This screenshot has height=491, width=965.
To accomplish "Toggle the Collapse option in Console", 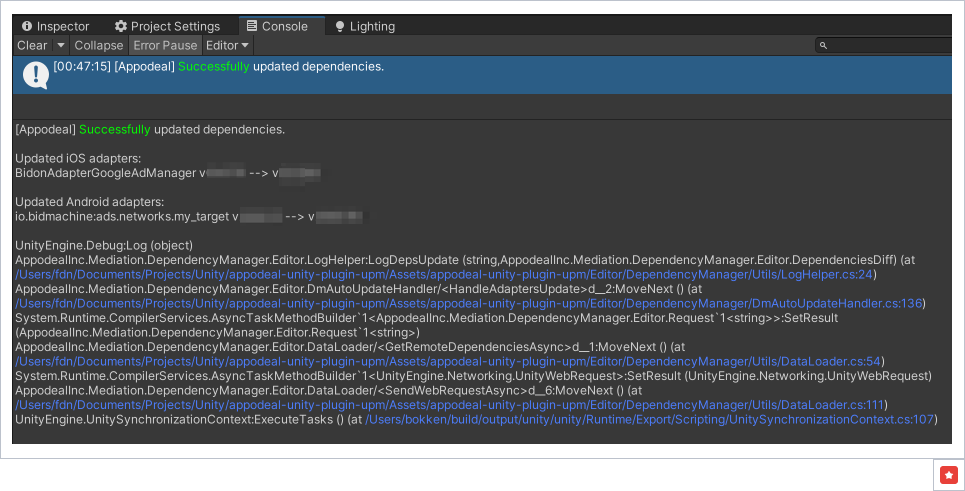I will coord(99,46).
